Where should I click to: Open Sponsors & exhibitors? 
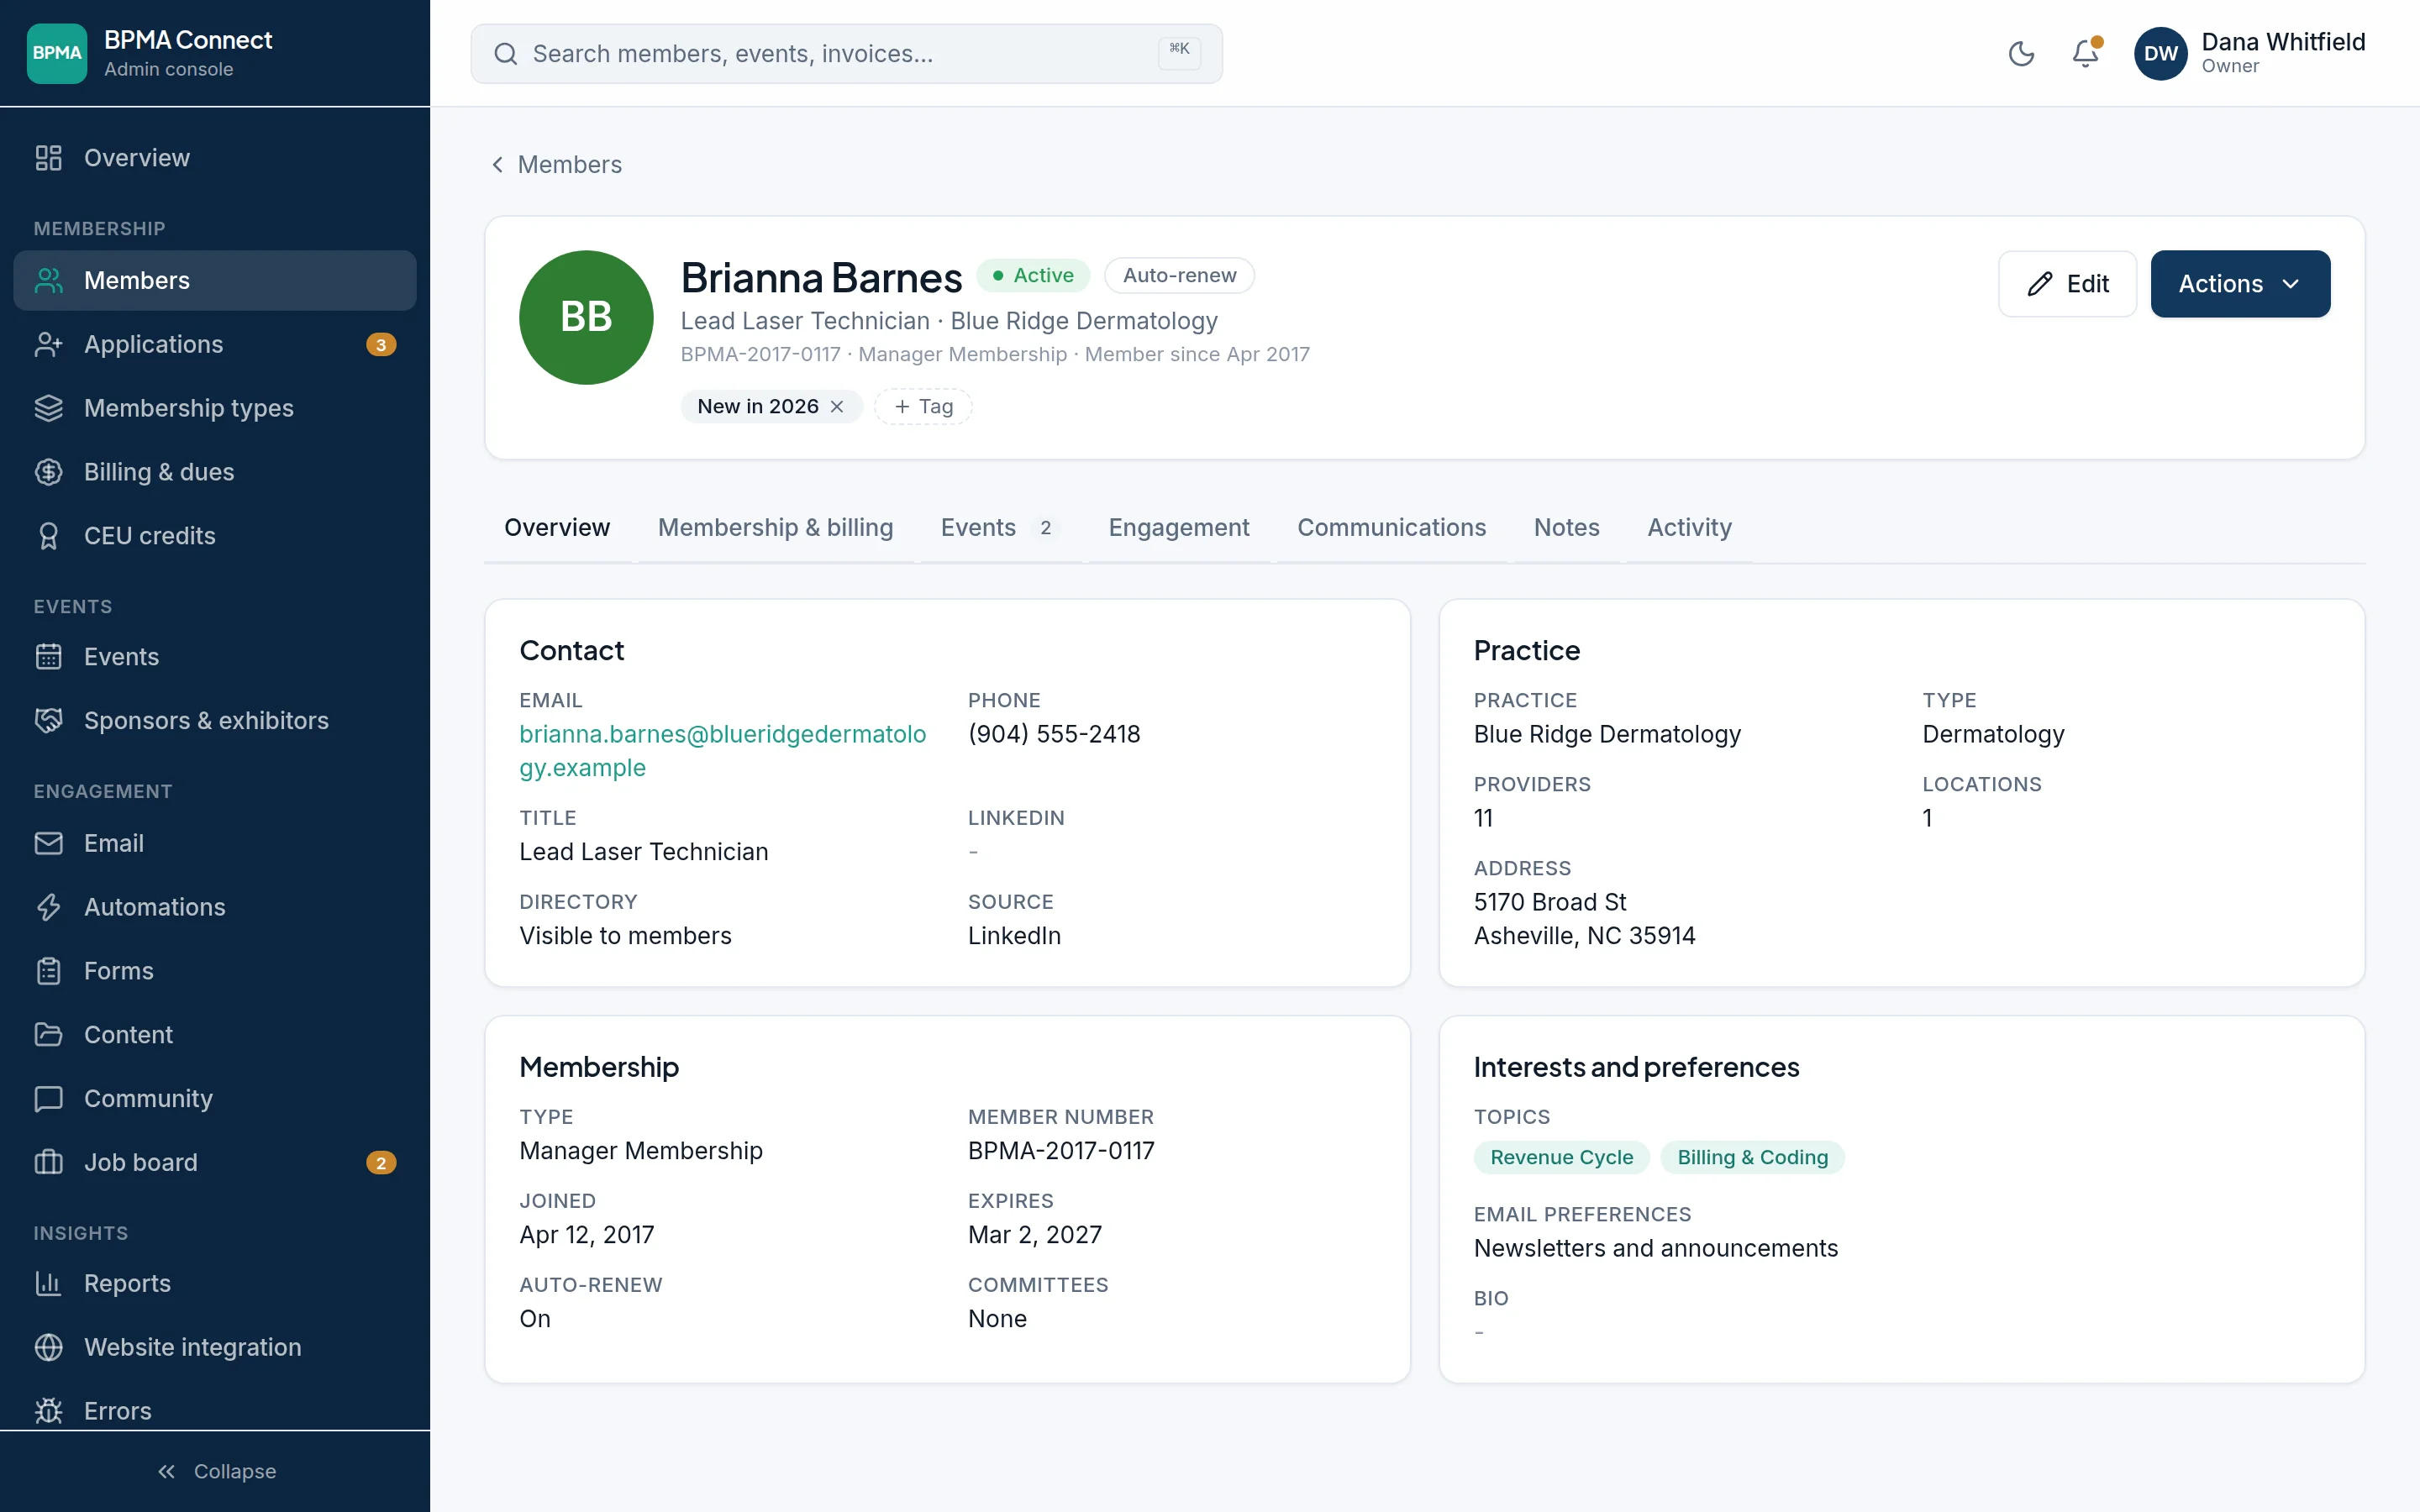(x=215, y=721)
